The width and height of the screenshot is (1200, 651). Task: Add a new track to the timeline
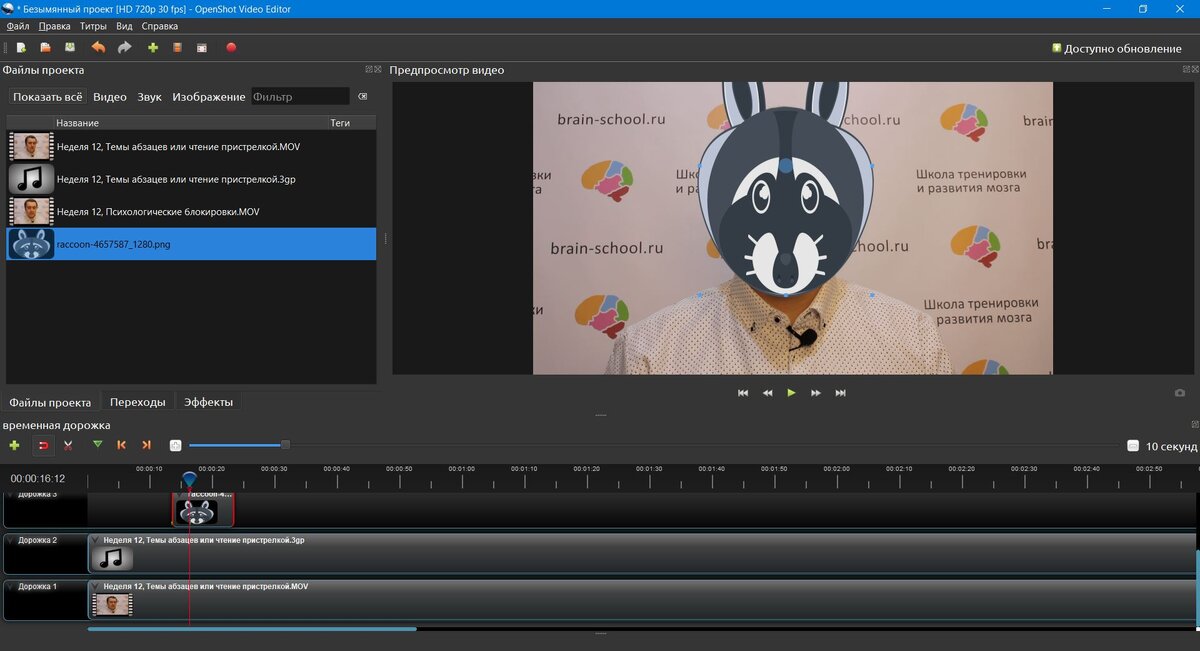(14, 445)
